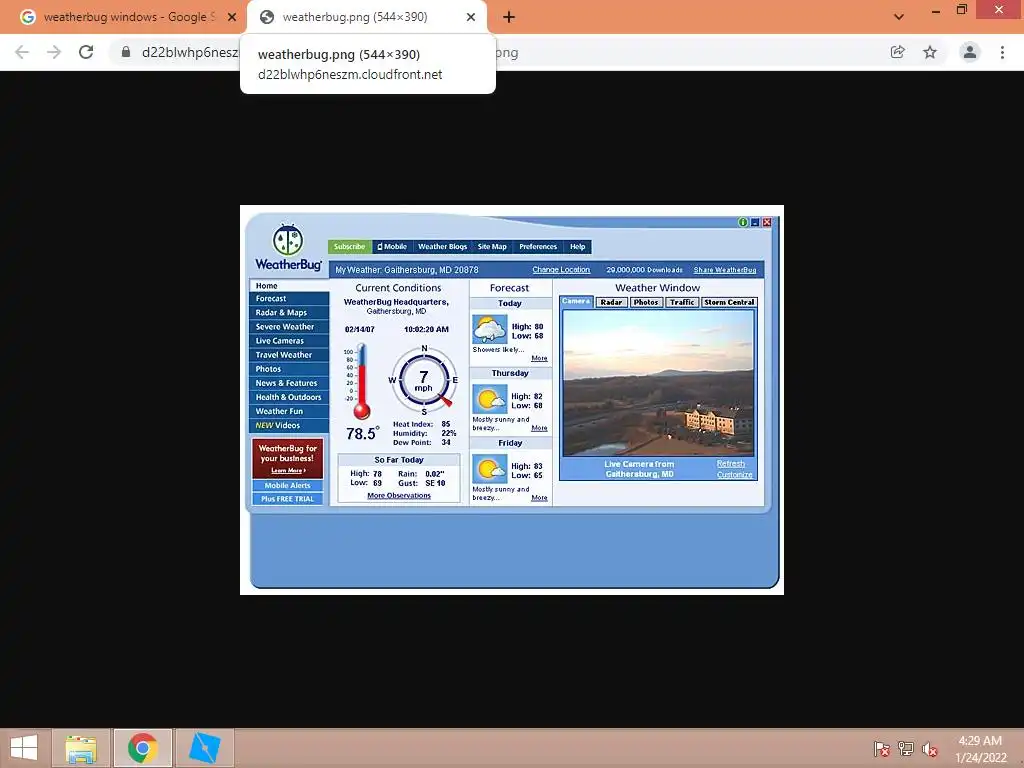Click the Refresh camera link
The width and height of the screenshot is (1024, 768).
(730, 464)
